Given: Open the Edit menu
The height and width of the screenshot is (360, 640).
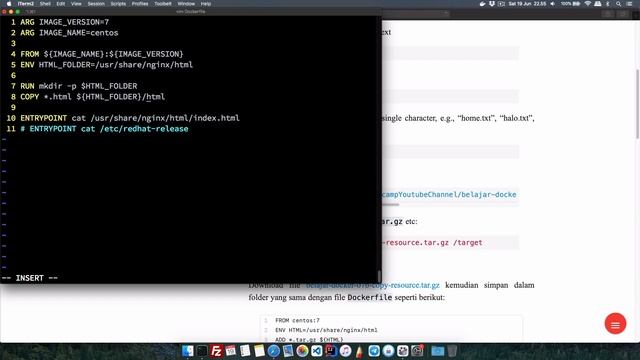Looking at the screenshot, I should click(x=61, y=4).
